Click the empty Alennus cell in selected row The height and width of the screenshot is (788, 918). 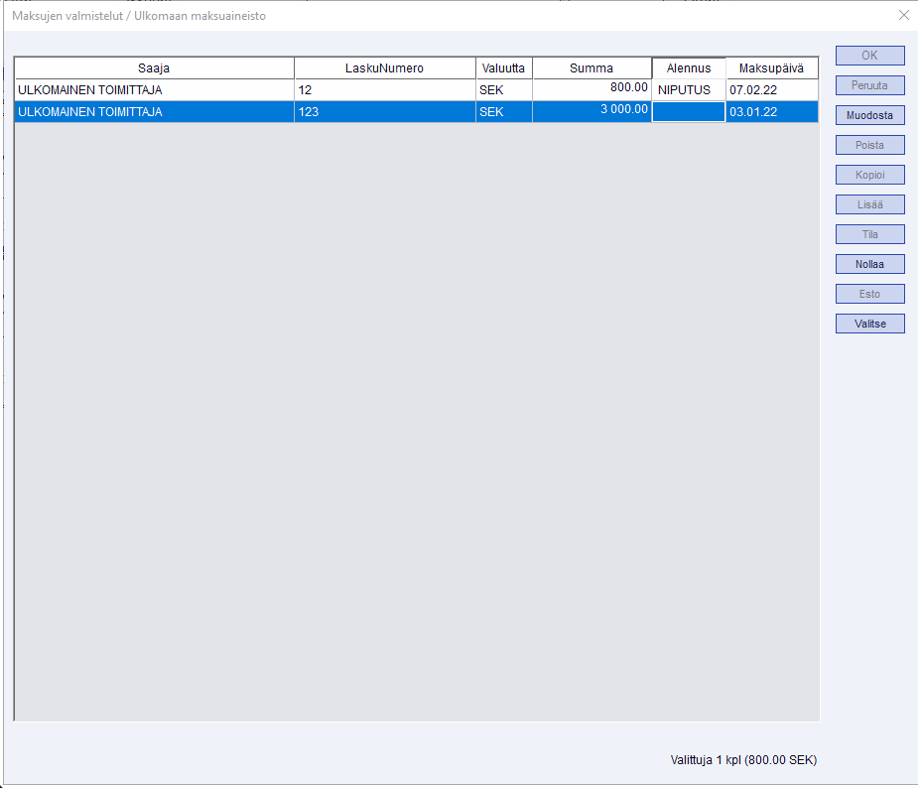click(x=688, y=112)
